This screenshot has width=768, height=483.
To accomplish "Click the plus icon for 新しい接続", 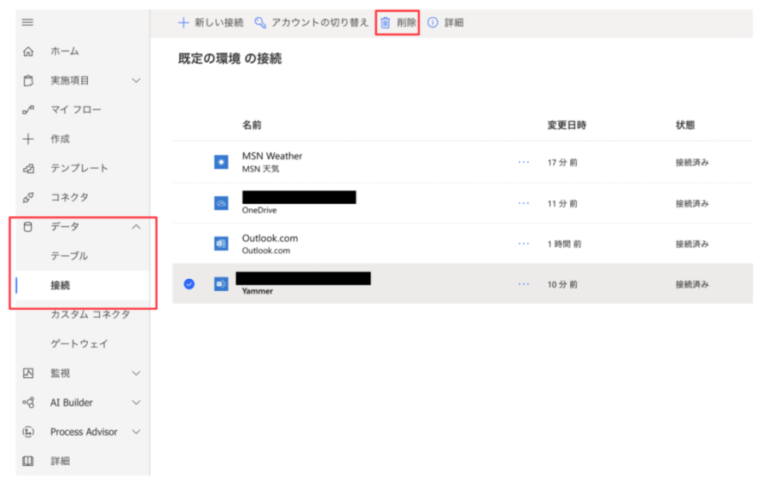I will [183, 23].
